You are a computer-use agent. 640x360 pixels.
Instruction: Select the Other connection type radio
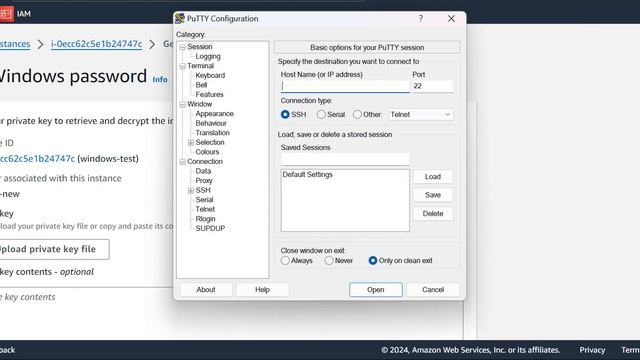pyautogui.click(x=357, y=115)
